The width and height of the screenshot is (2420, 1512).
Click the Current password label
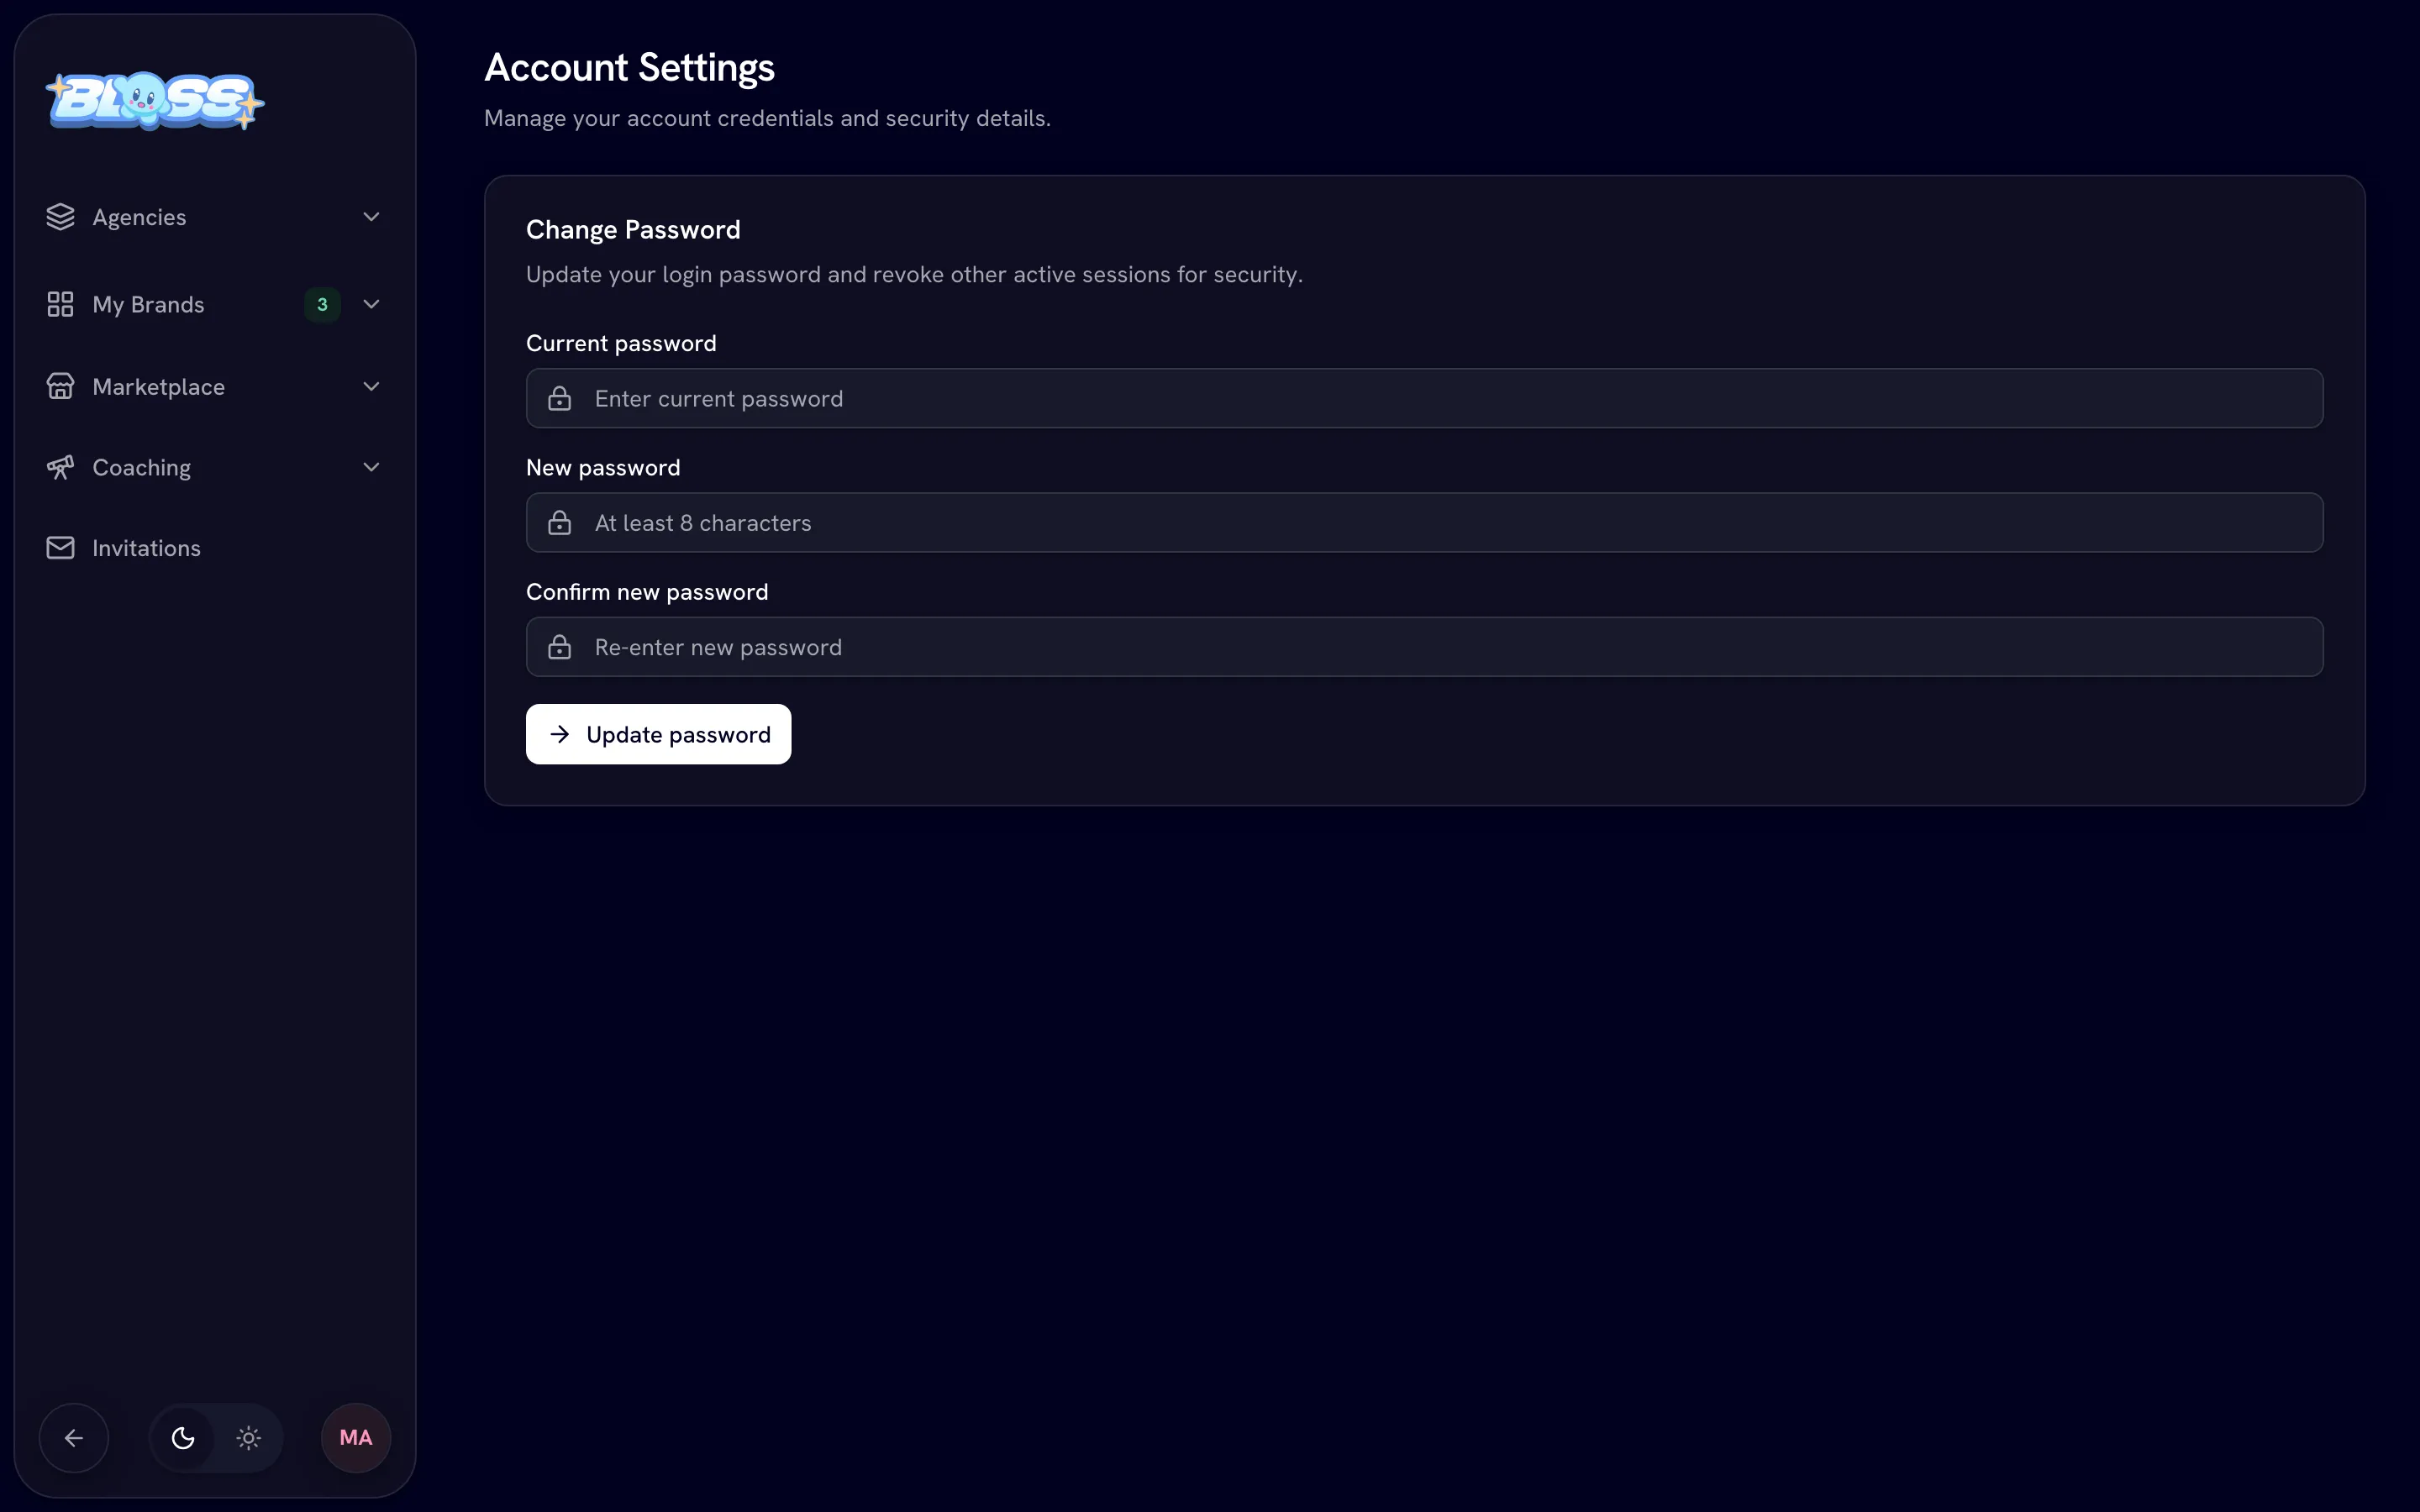click(621, 343)
